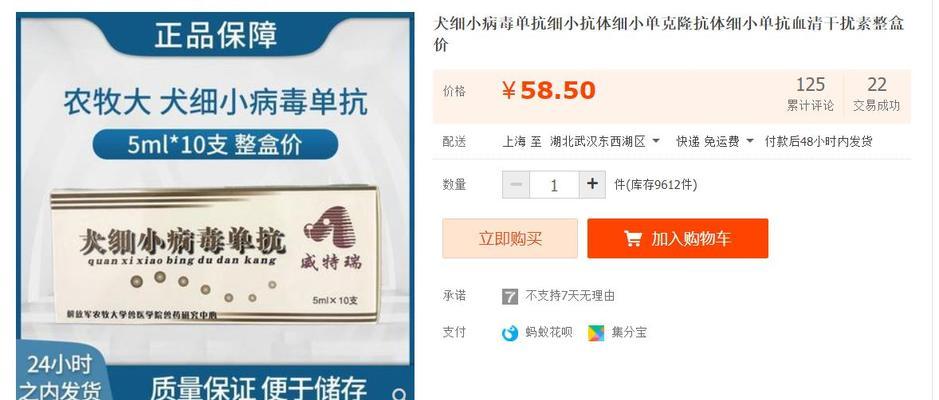This screenshot has height=400, width=939.
Task: Click the magnifier icon on product image
Action: click(x=399, y=393)
